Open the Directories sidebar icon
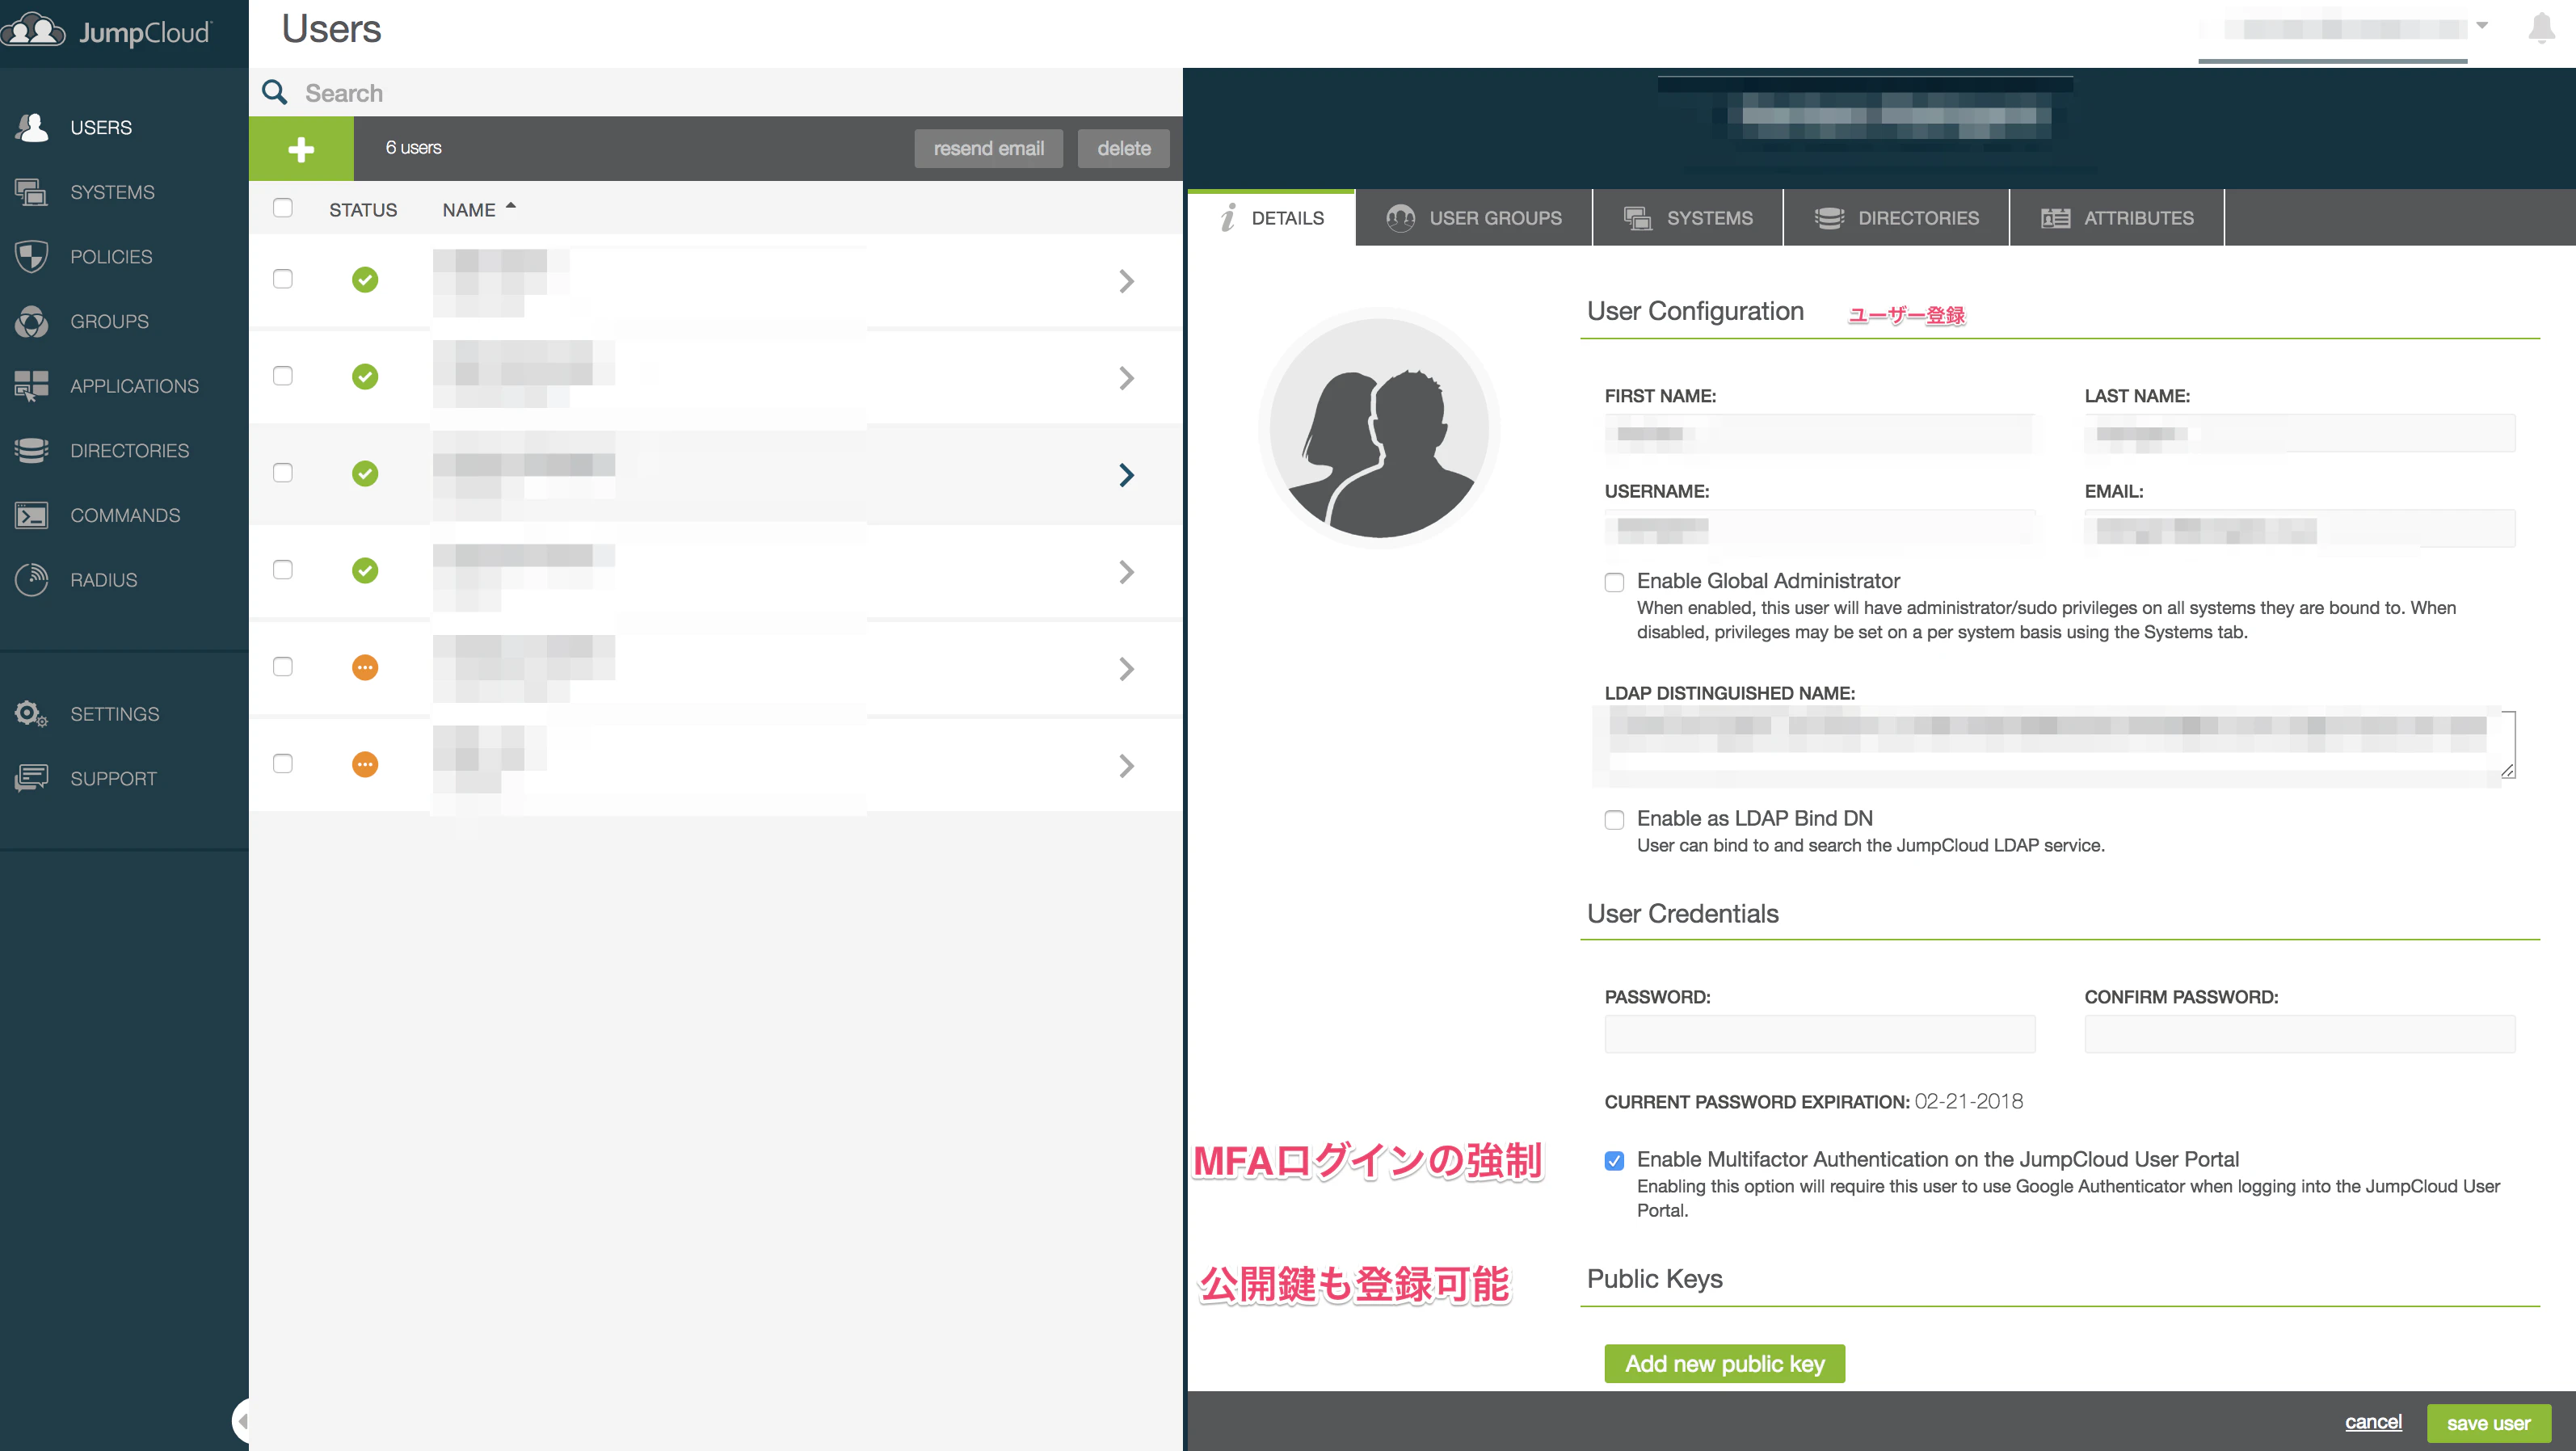2576x1451 pixels. (32, 450)
